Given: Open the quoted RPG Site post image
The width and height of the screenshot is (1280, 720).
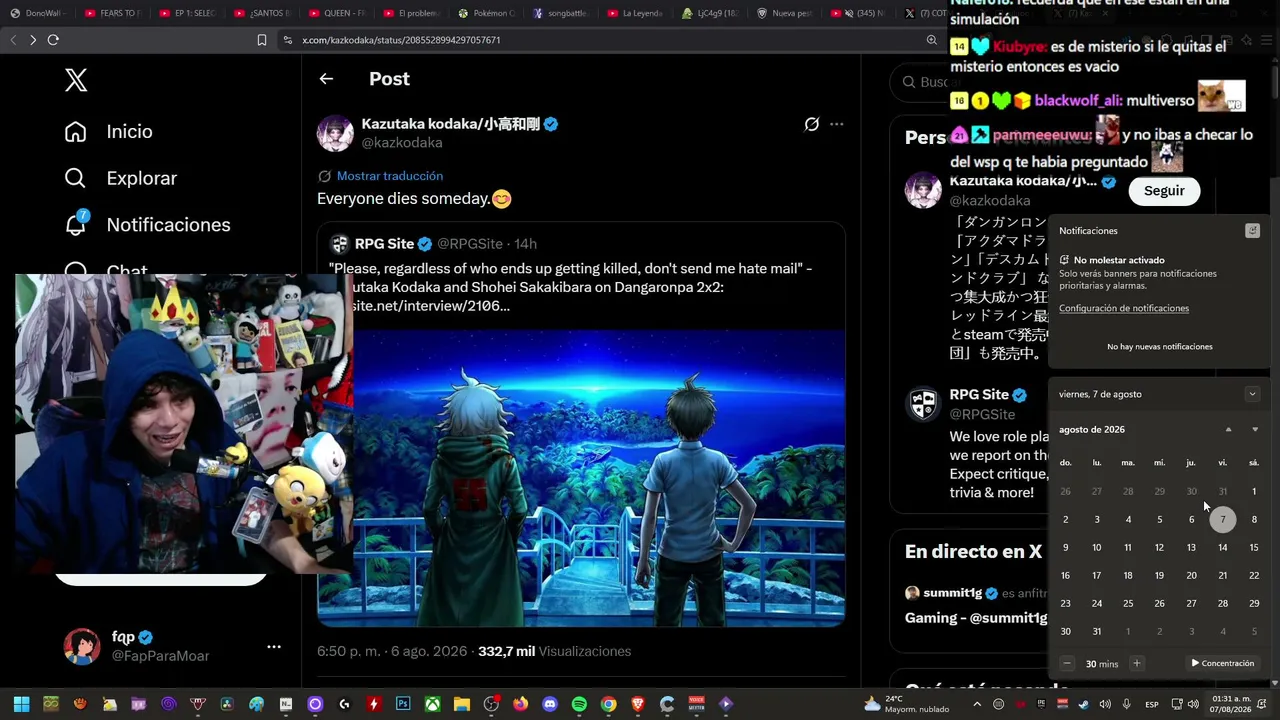Looking at the screenshot, I should tap(581, 477).
